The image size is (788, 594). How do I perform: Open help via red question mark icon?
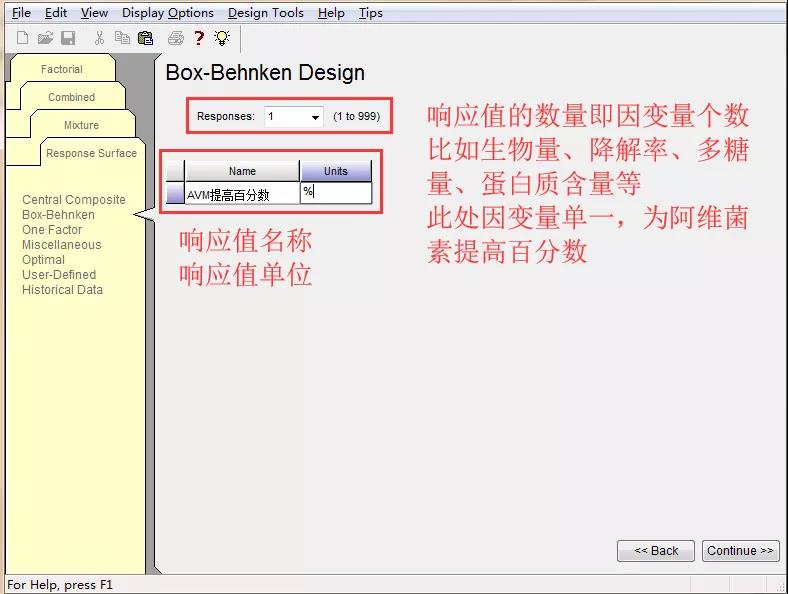[x=199, y=38]
